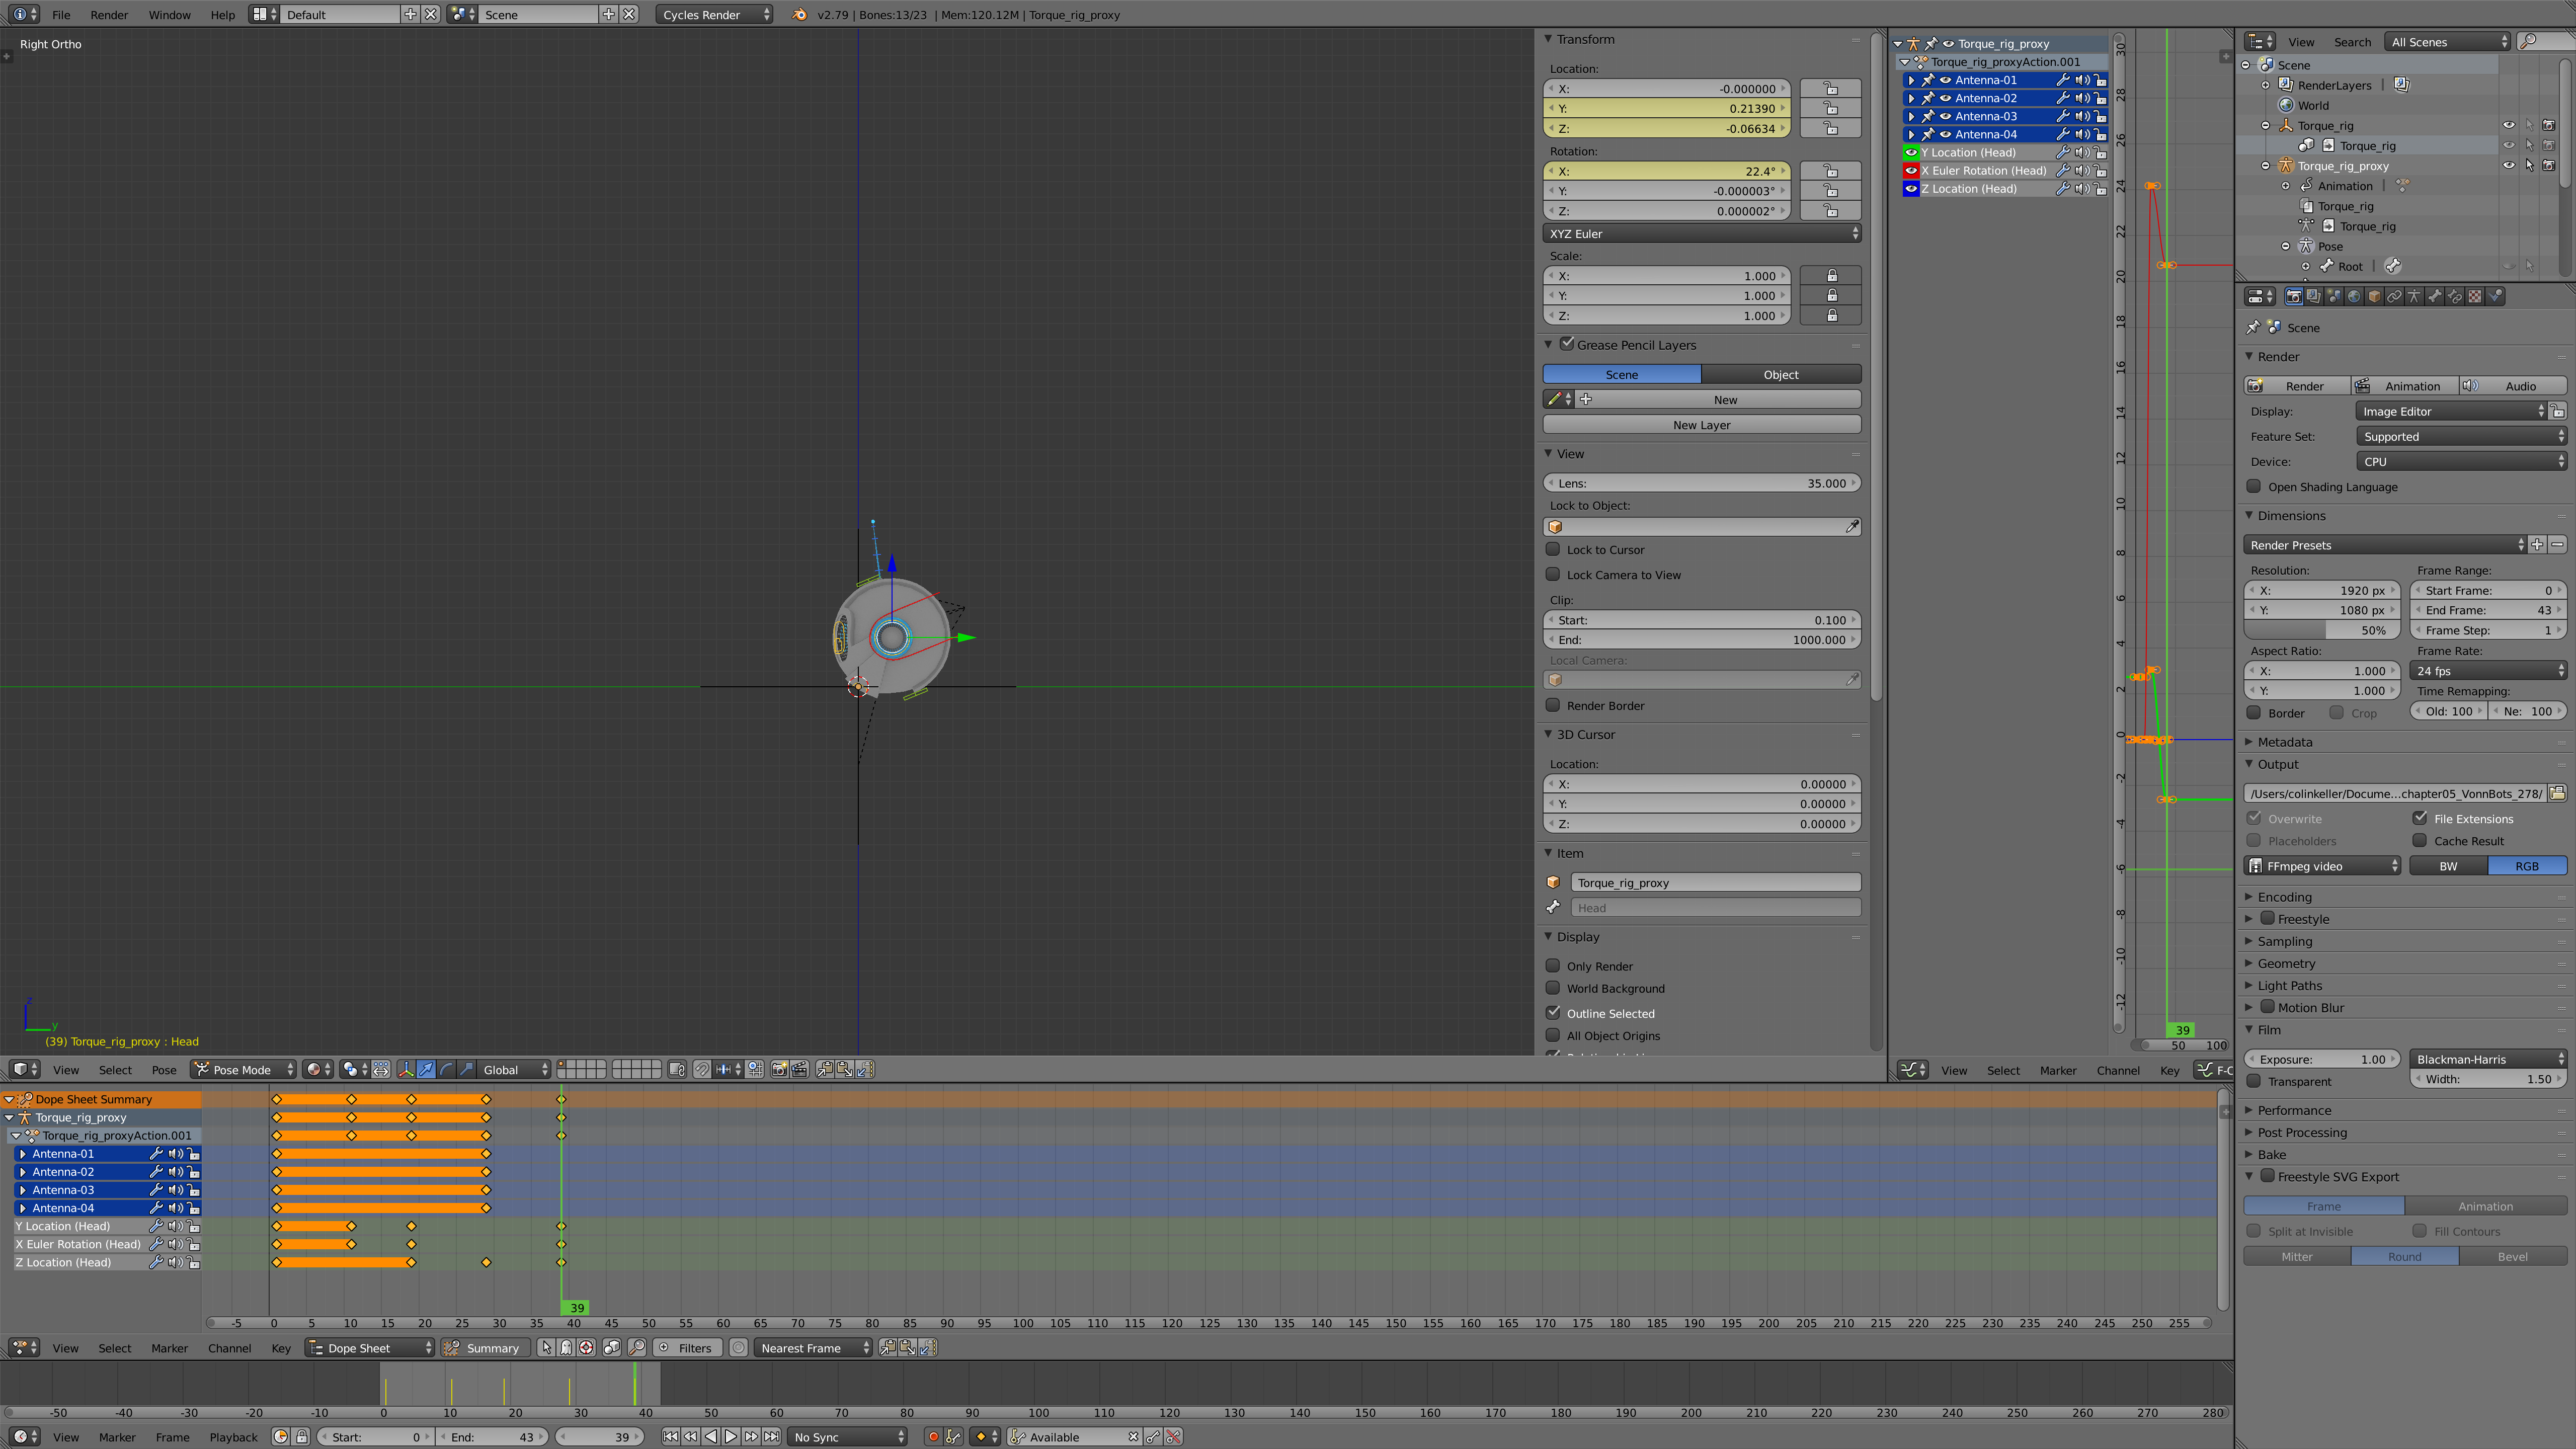Screen dimensions: 2576x1449
Task: Open the World properties tab
Action: click(x=2354, y=296)
